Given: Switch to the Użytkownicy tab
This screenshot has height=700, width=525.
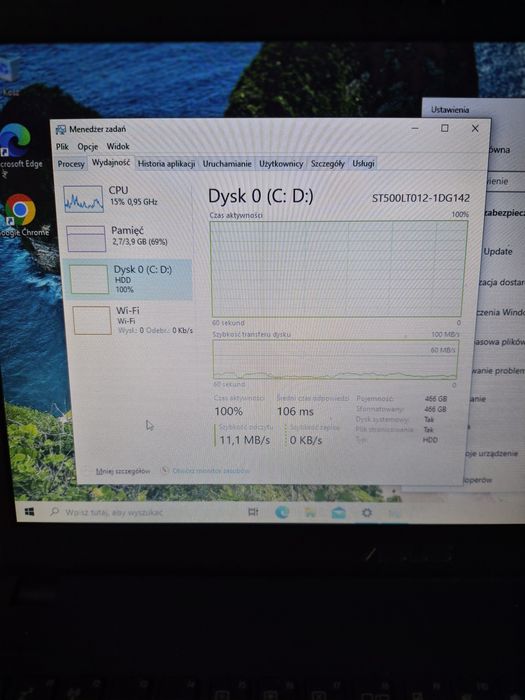Looking at the screenshot, I should pos(281,164).
